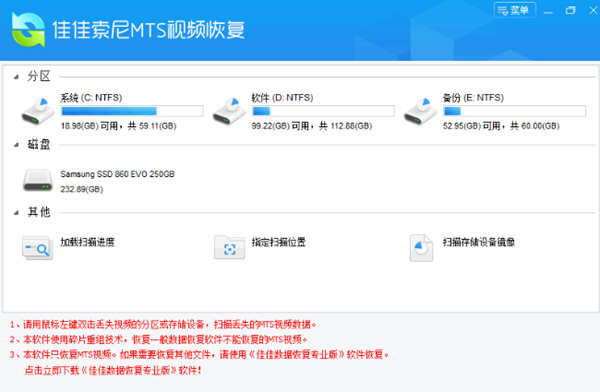The image size is (600, 392).
Task: Collapse the 分区 section
Action: click(16, 77)
